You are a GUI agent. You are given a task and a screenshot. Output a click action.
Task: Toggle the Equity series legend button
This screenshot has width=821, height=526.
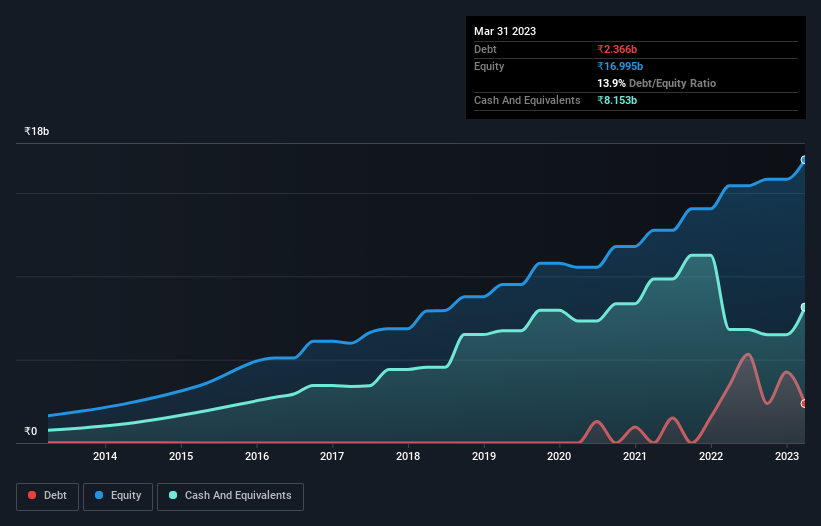[x=118, y=496]
